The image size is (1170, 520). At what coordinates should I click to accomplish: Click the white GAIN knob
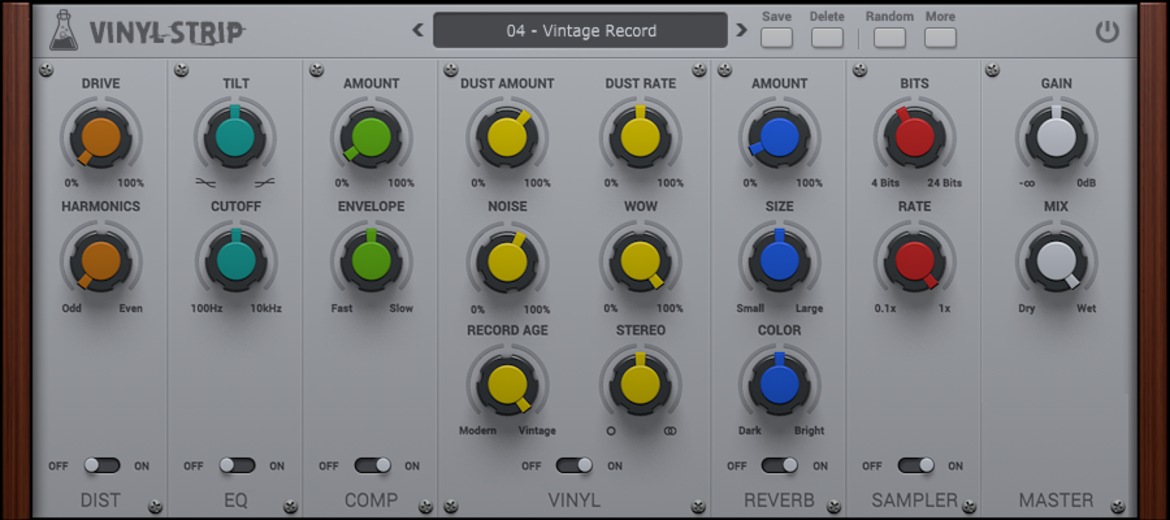tap(1057, 137)
